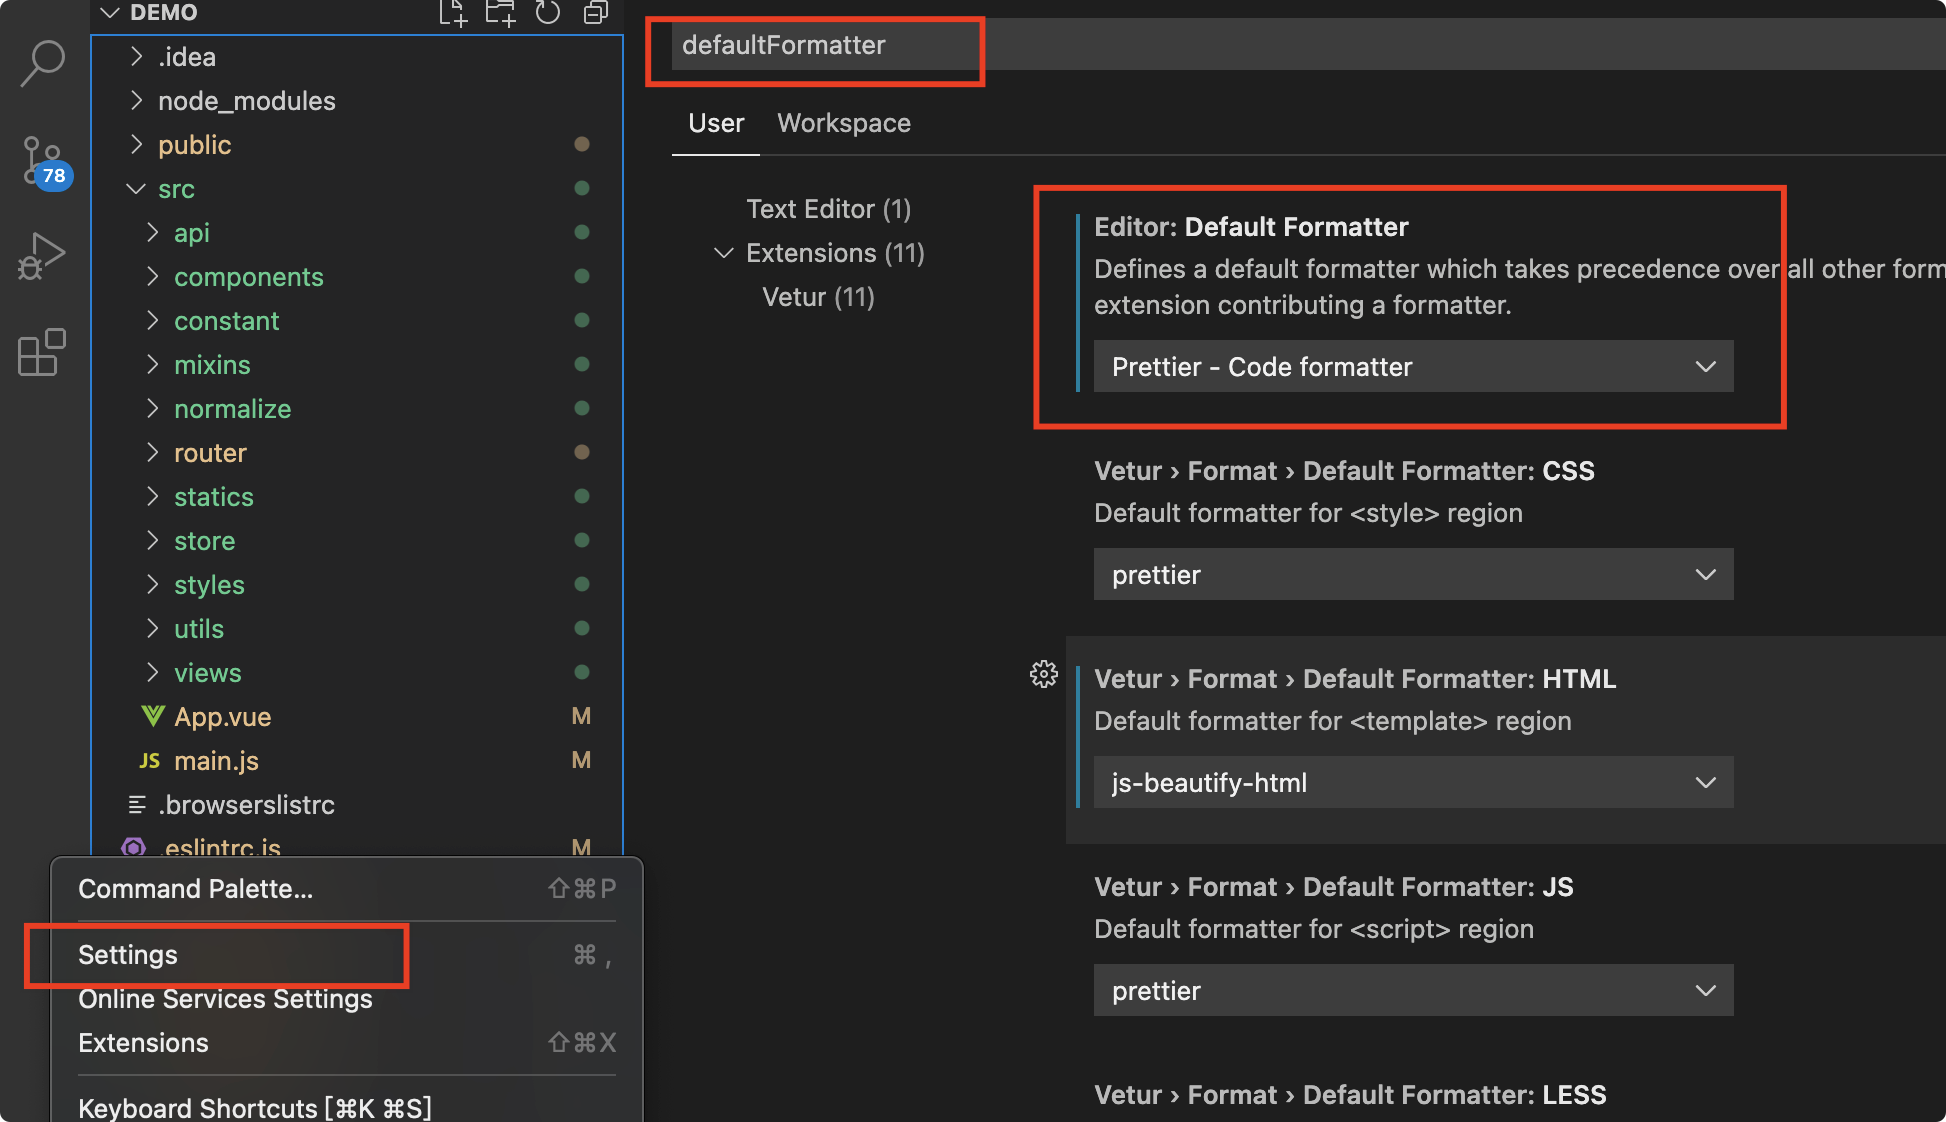Click the New File icon in explorer header
The image size is (1946, 1122).
tap(453, 13)
